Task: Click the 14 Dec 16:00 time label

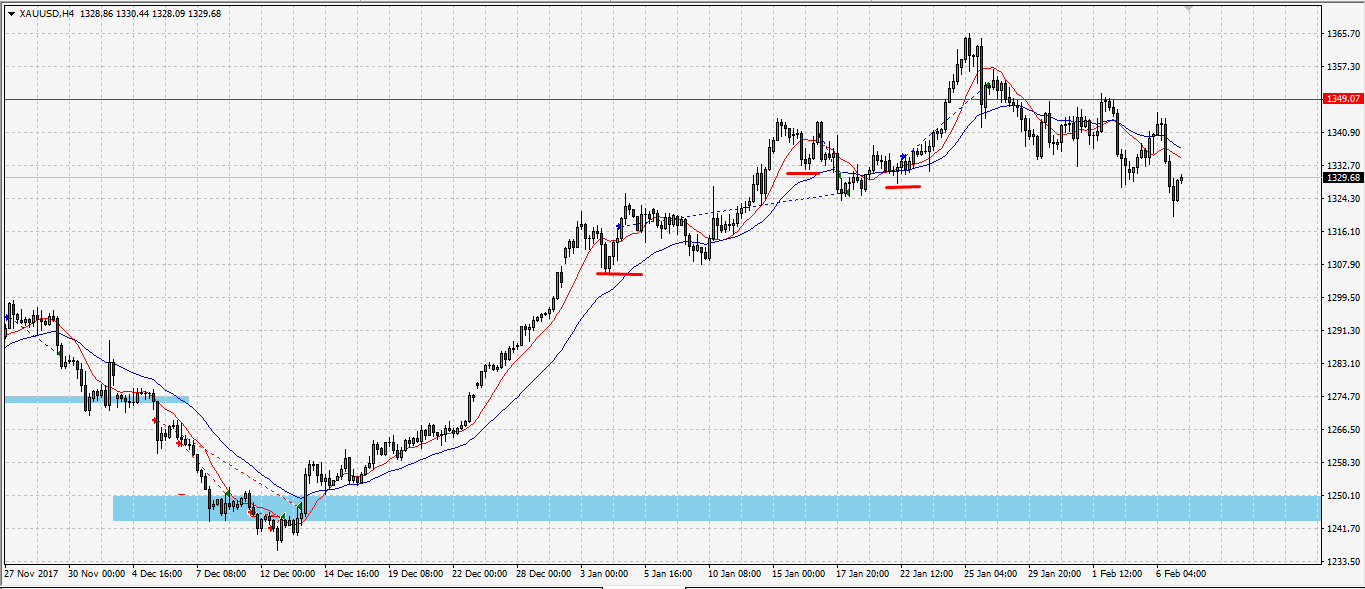Action: click(352, 574)
